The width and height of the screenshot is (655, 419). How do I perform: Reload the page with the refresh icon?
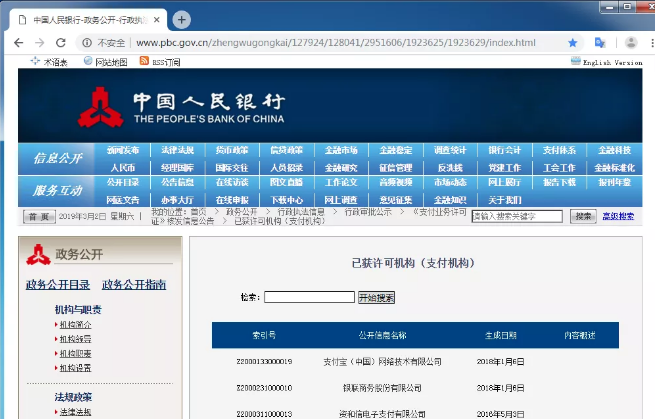[x=60, y=43]
